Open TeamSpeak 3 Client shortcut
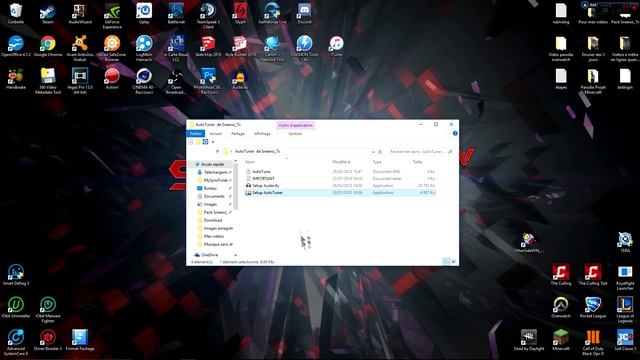The height and width of the screenshot is (360, 640). pyautogui.click(x=208, y=16)
